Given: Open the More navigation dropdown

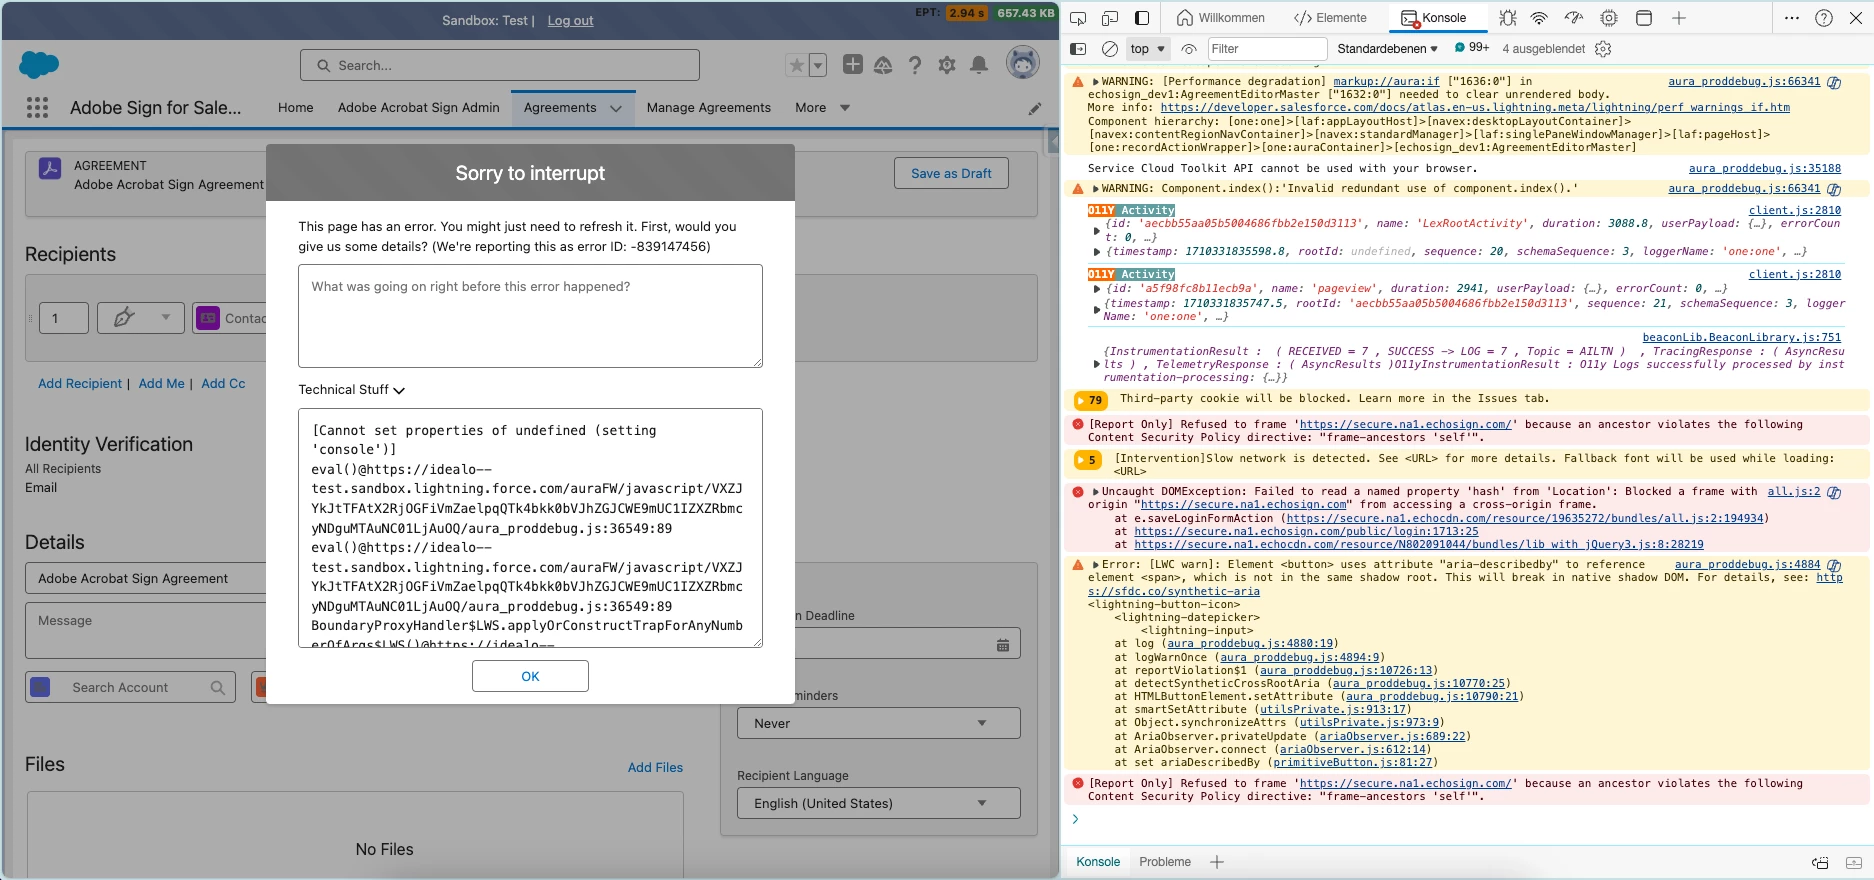Looking at the screenshot, I should coord(823,108).
